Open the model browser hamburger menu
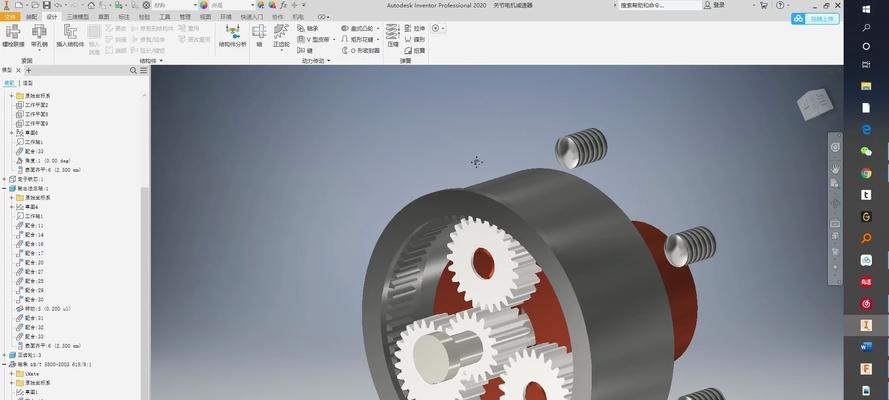Viewport: 889px width, 400px height. pos(143,70)
